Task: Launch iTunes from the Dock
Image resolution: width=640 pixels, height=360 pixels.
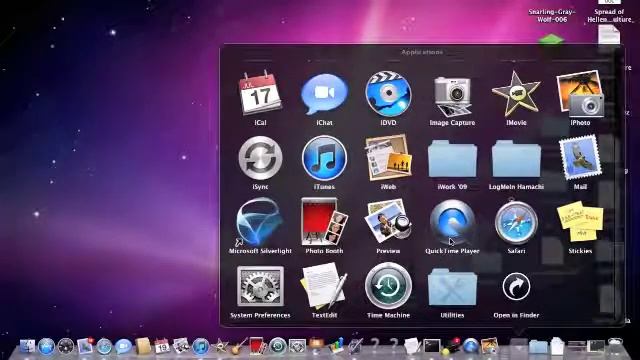Action: coord(200,346)
